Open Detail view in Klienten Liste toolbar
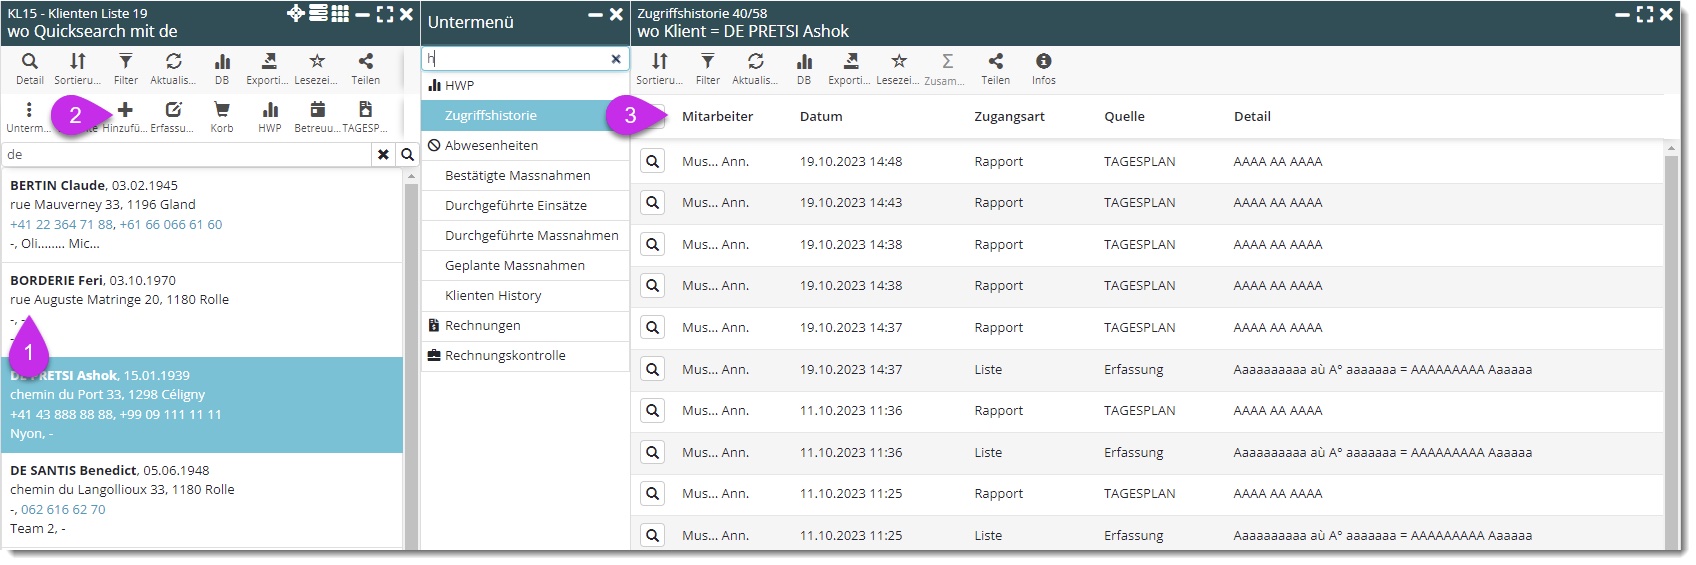Image resolution: width=1696 pixels, height=565 pixels. tap(29, 68)
